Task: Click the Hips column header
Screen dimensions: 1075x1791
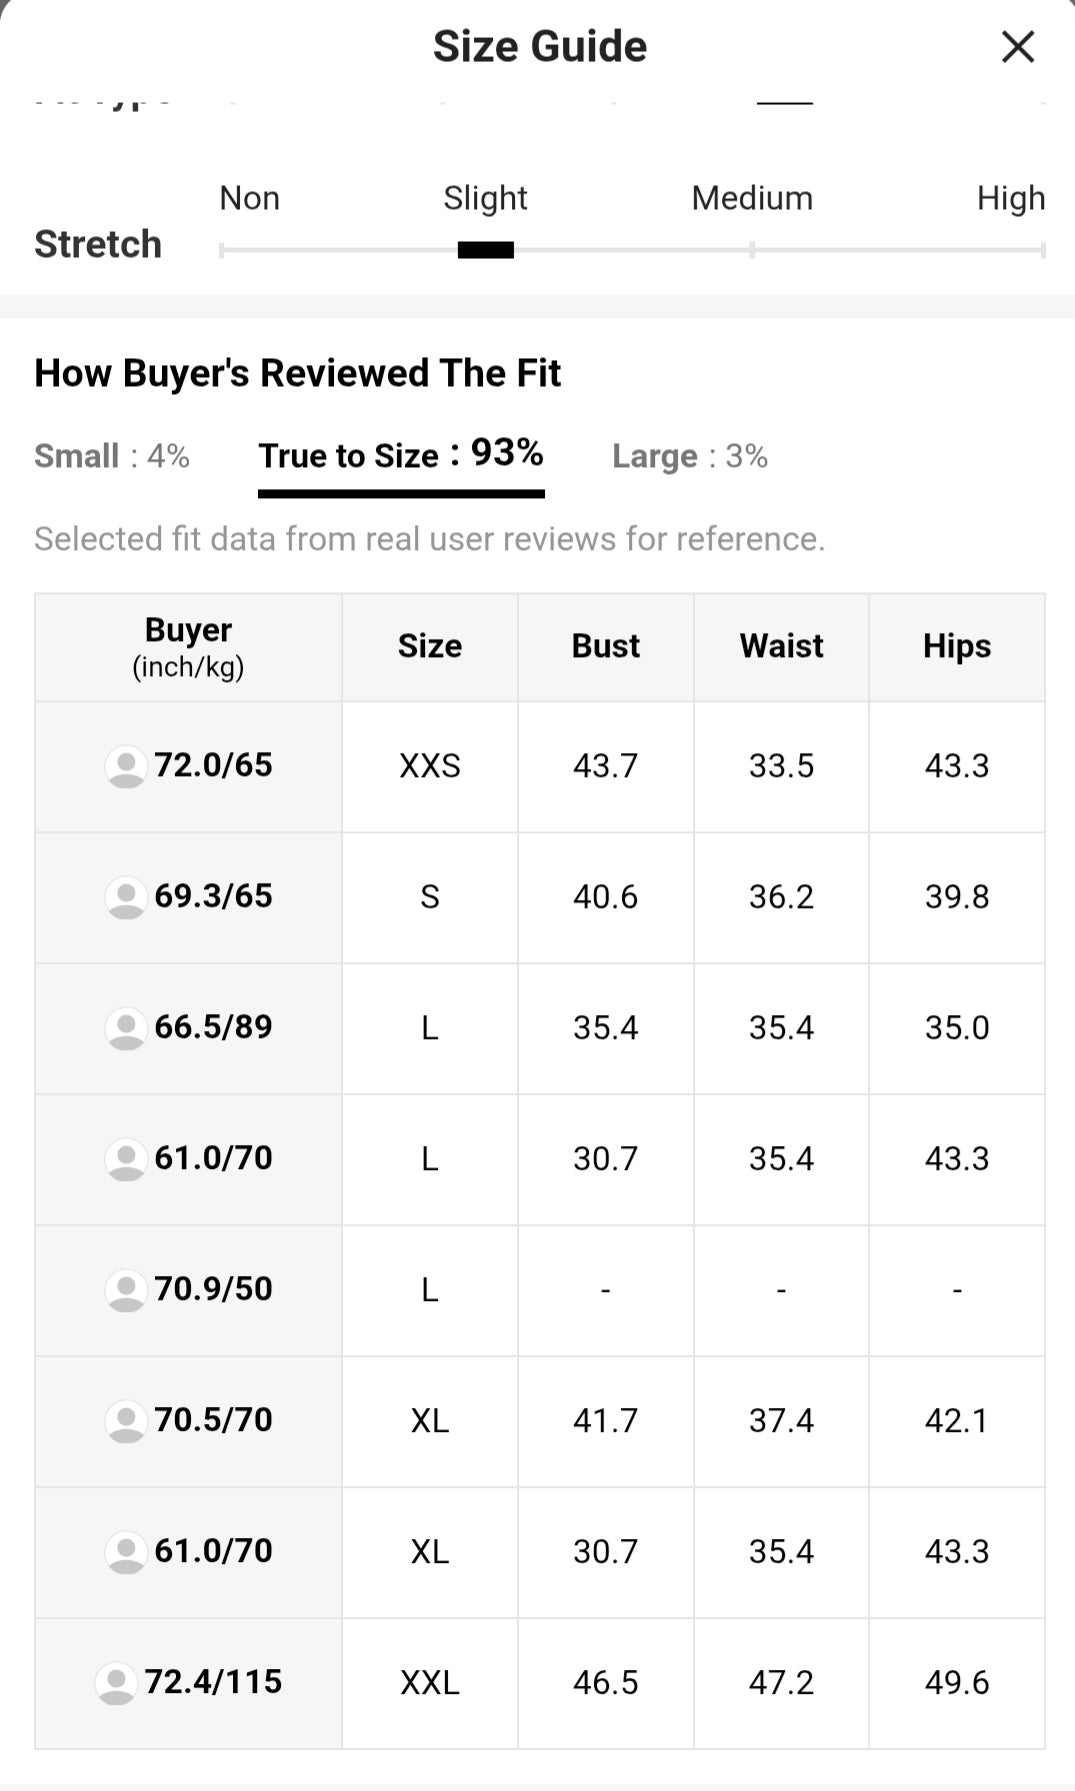Action: pyautogui.click(x=957, y=647)
